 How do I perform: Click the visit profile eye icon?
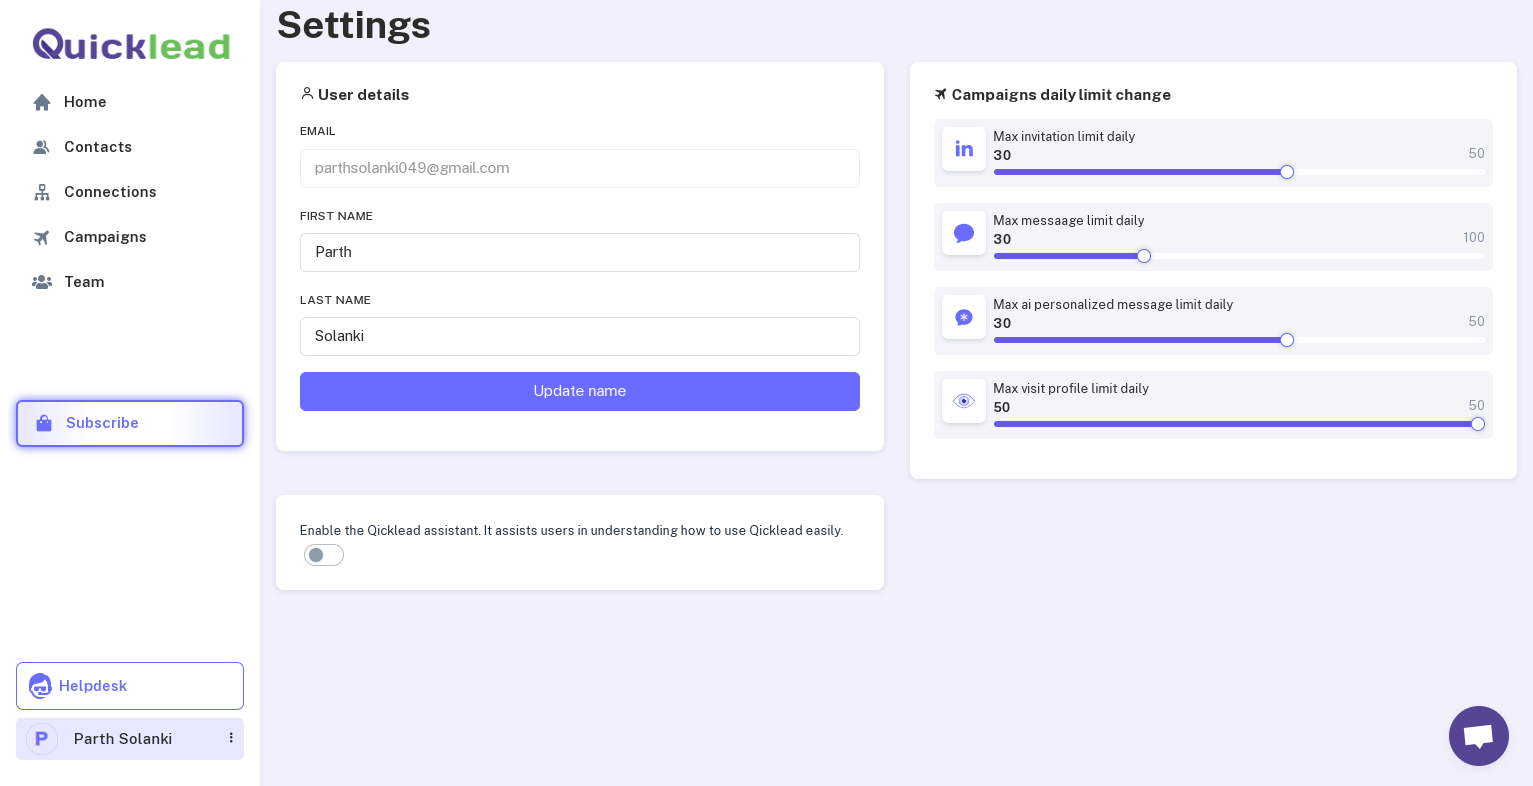(x=964, y=401)
